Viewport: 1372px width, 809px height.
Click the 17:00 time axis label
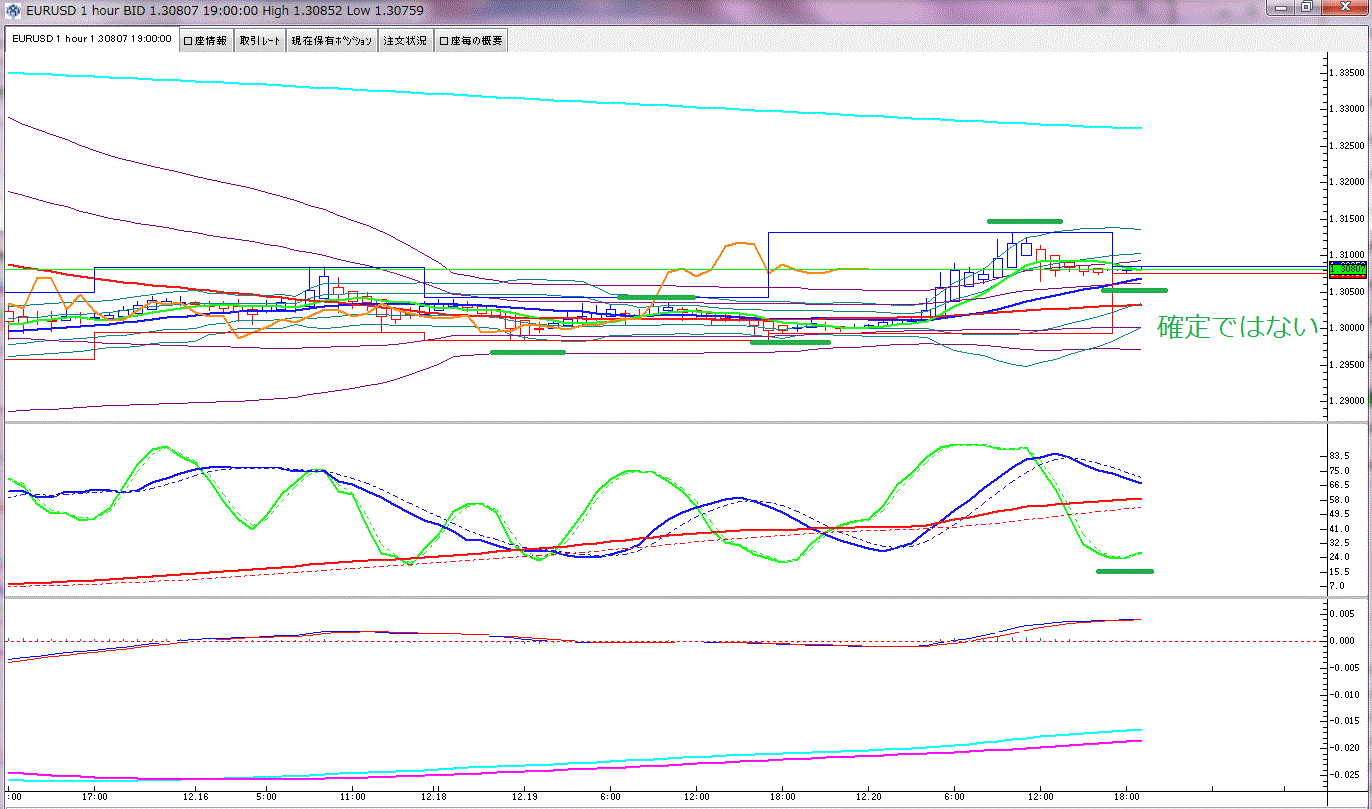click(95, 797)
